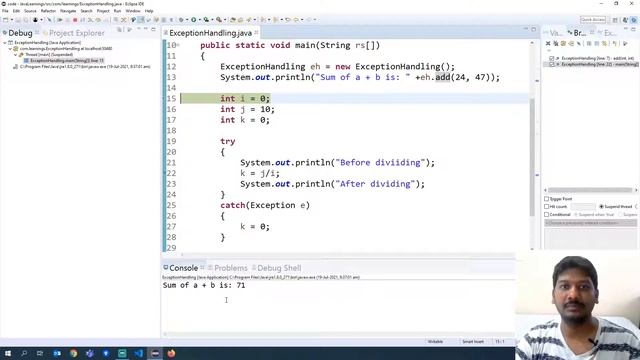Minimize the Debug view panel
Viewport: 640px width, 360px height.
coord(146,29)
